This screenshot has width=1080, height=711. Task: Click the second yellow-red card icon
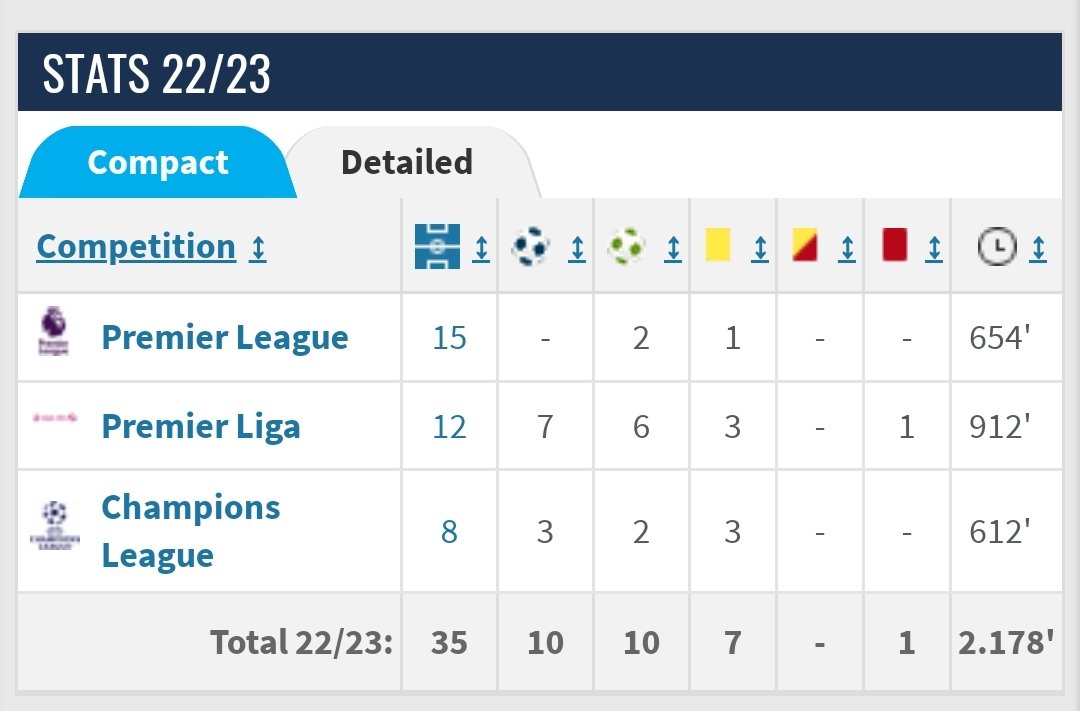pyautogui.click(x=804, y=245)
